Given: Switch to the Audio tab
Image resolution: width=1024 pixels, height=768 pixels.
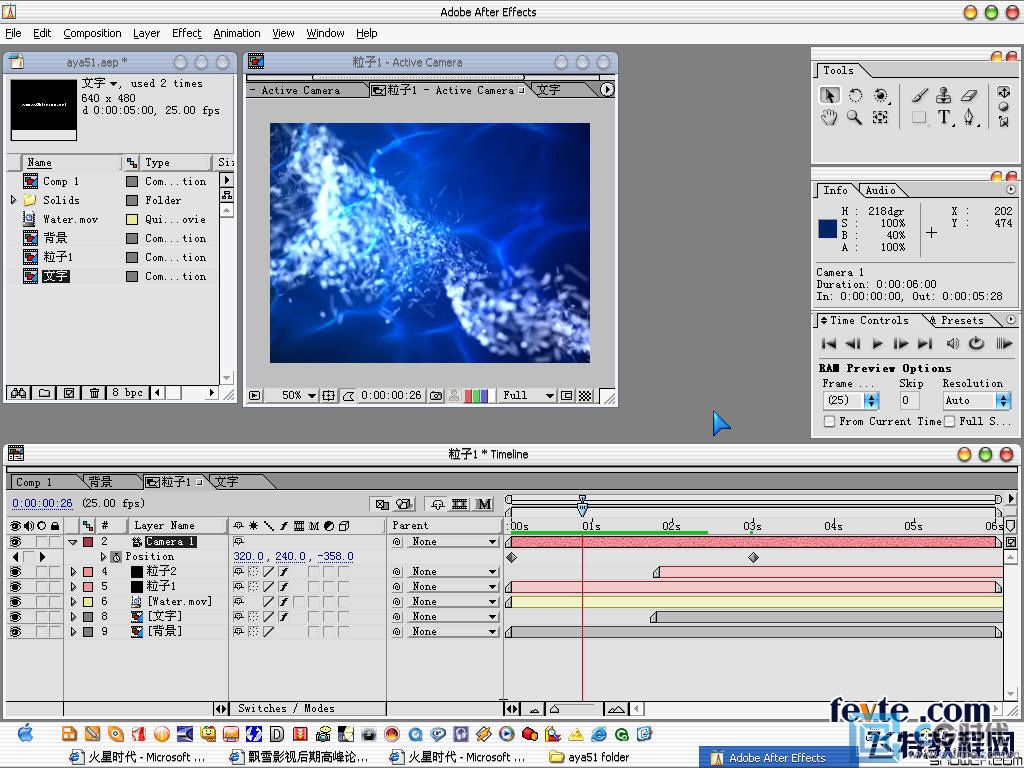Looking at the screenshot, I should pos(880,191).
